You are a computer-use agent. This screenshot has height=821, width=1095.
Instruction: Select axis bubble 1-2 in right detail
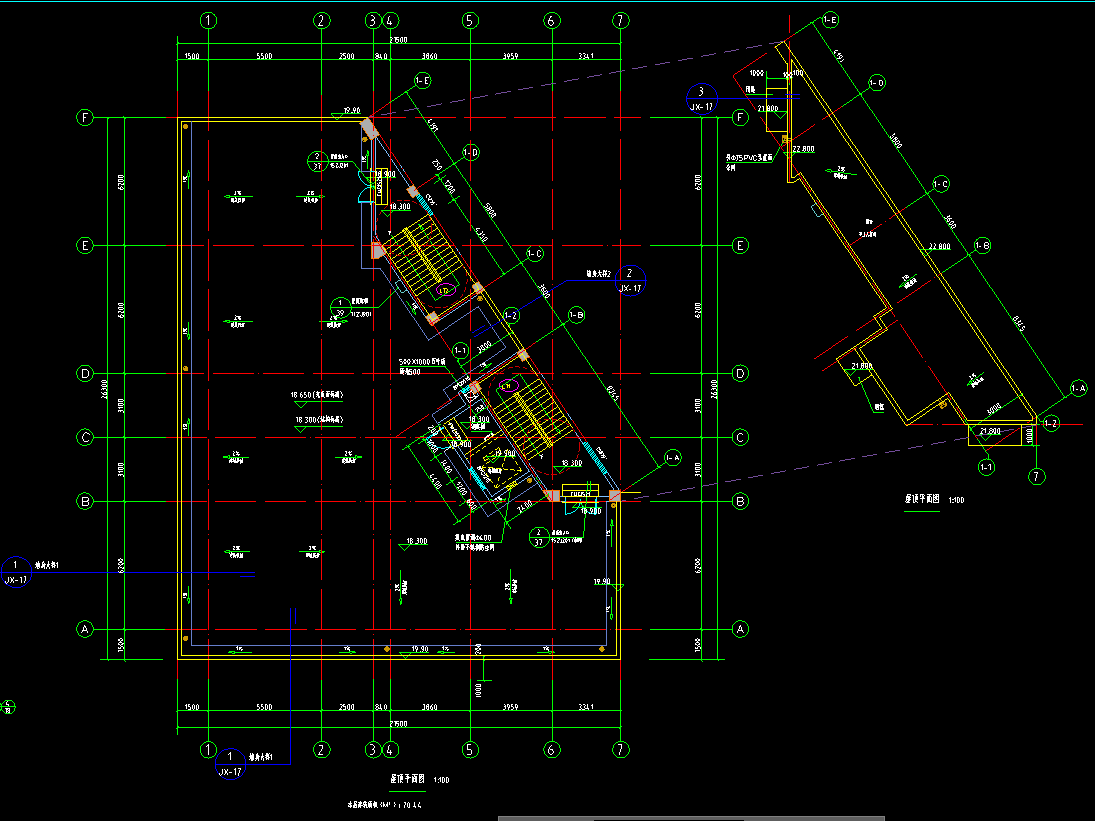1050,424
